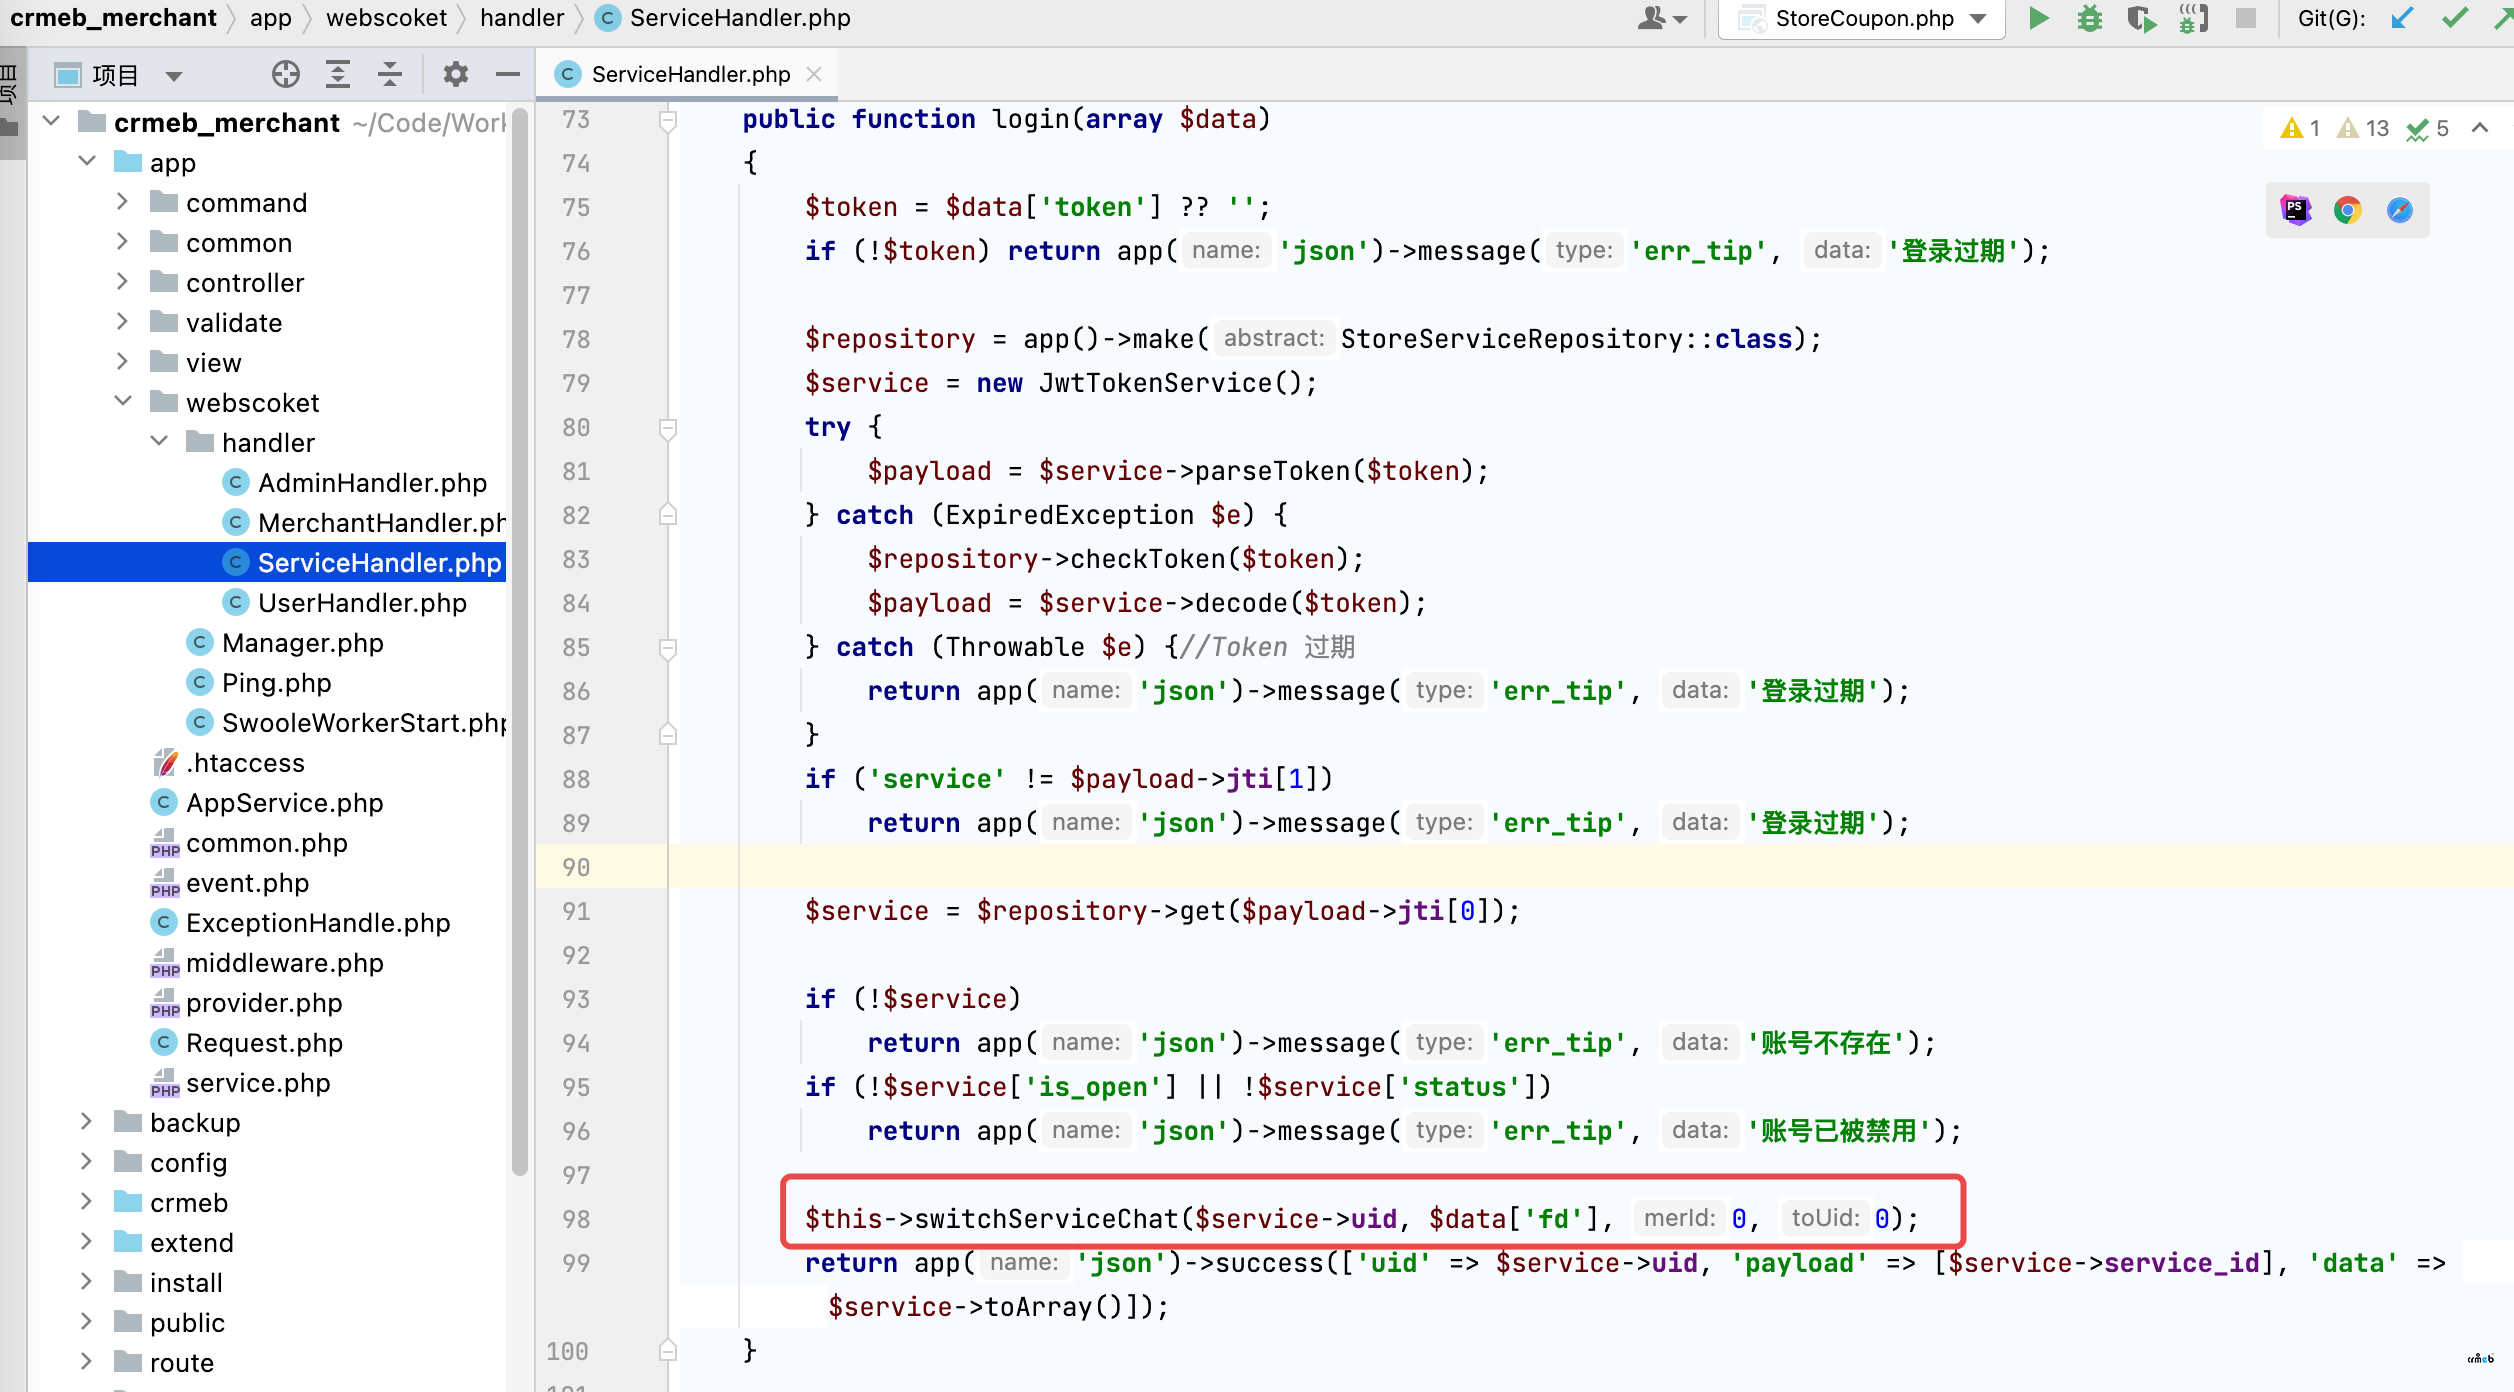
Task: Open UserHandler.php in project tree
Action: coord(362,603)
